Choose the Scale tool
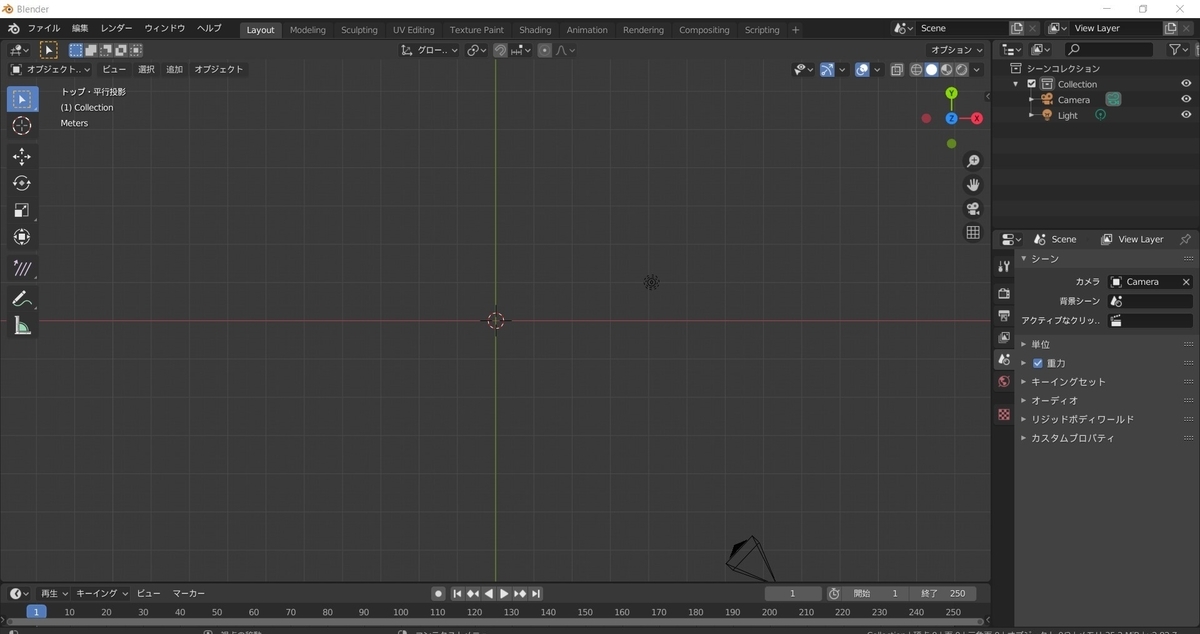Image resolution: width=1200 pixels, height=634 pixels. (x=22, y=210)
